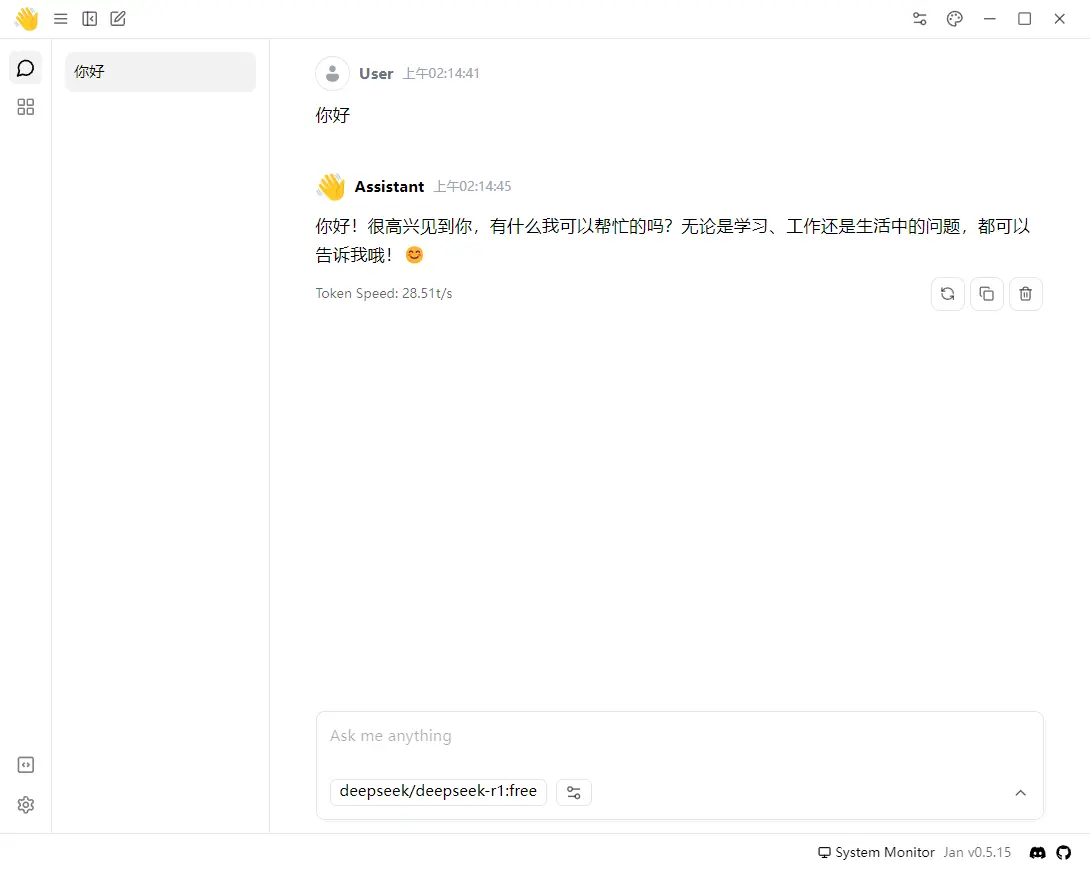Open model settings sliders beside model name
The image size is (1090, 872).
point(574,793)
